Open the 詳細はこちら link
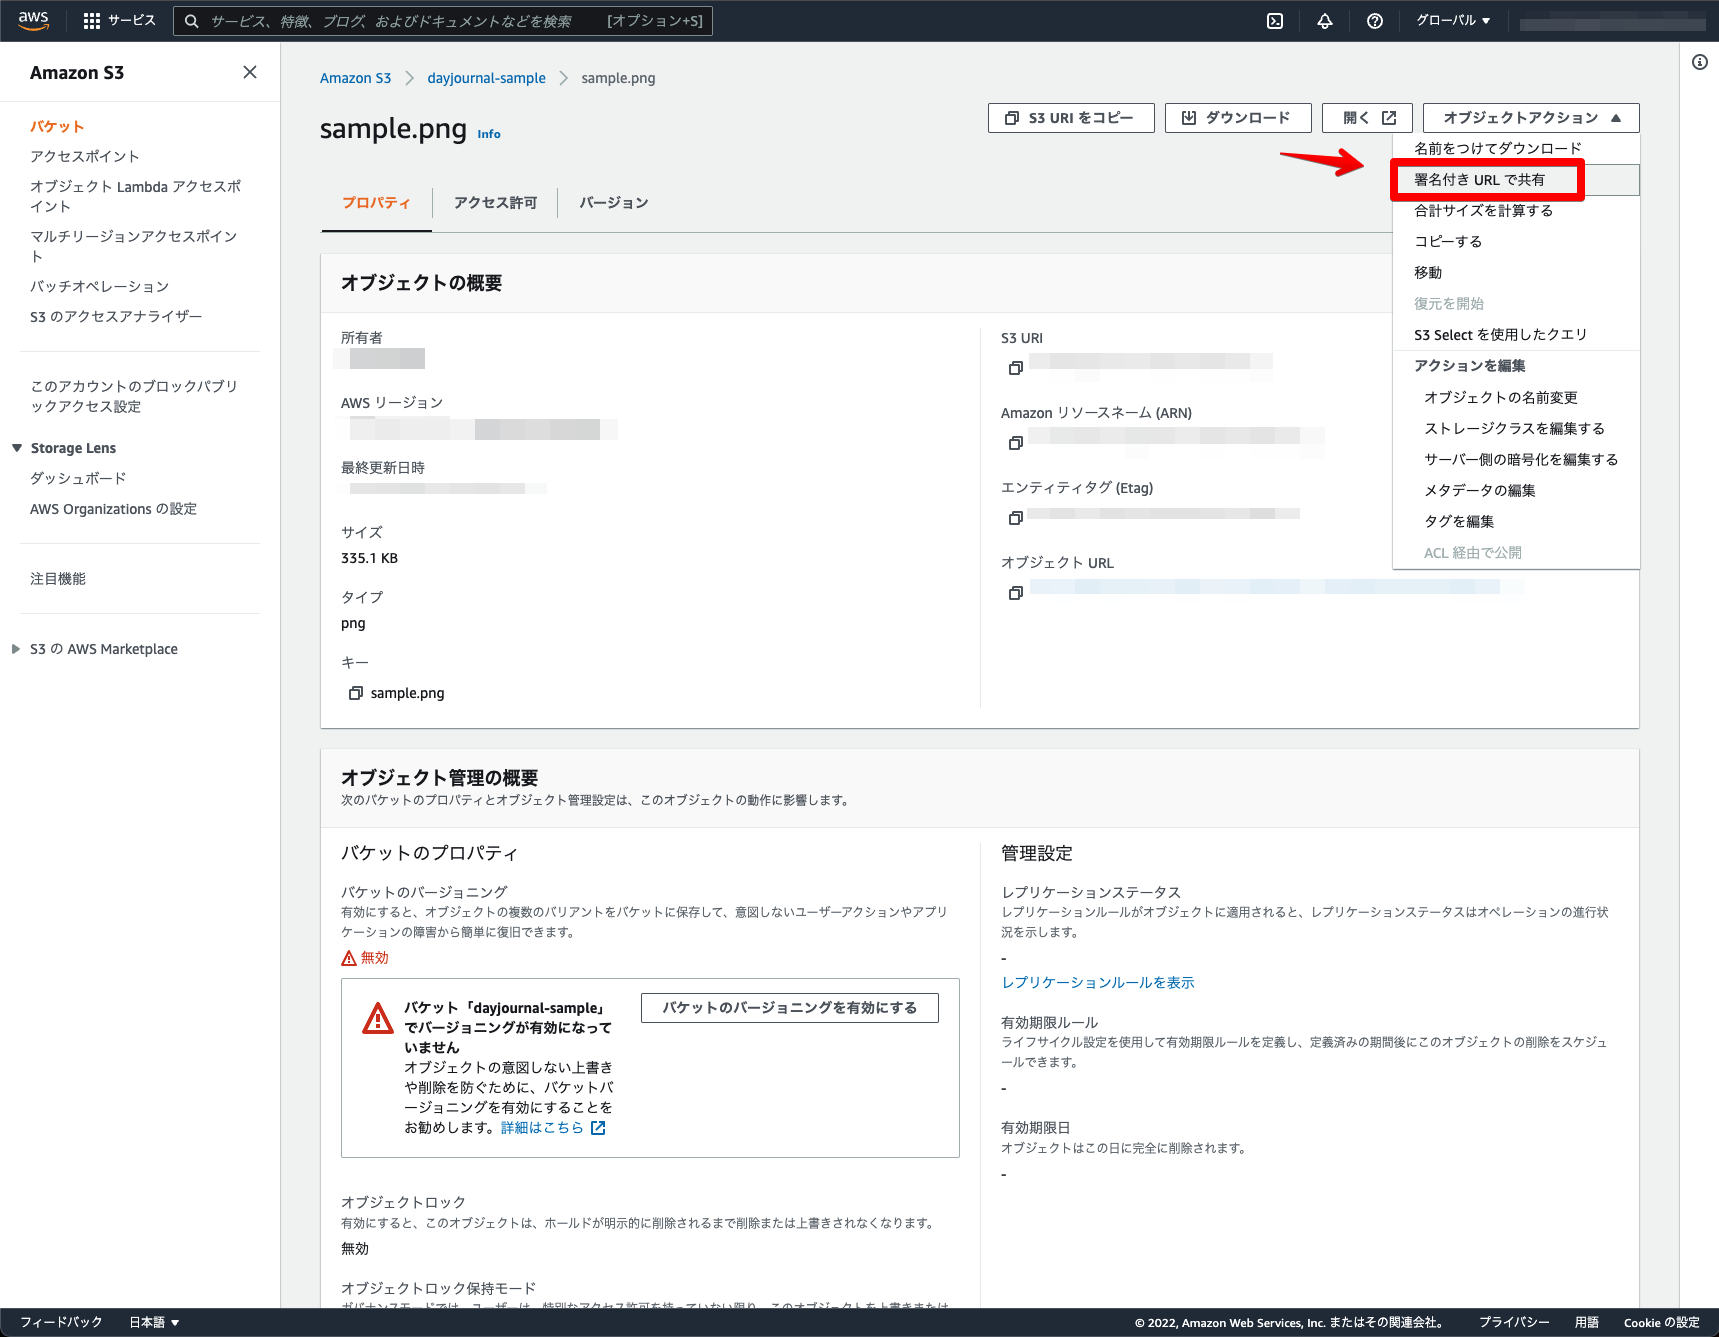 542,1128
